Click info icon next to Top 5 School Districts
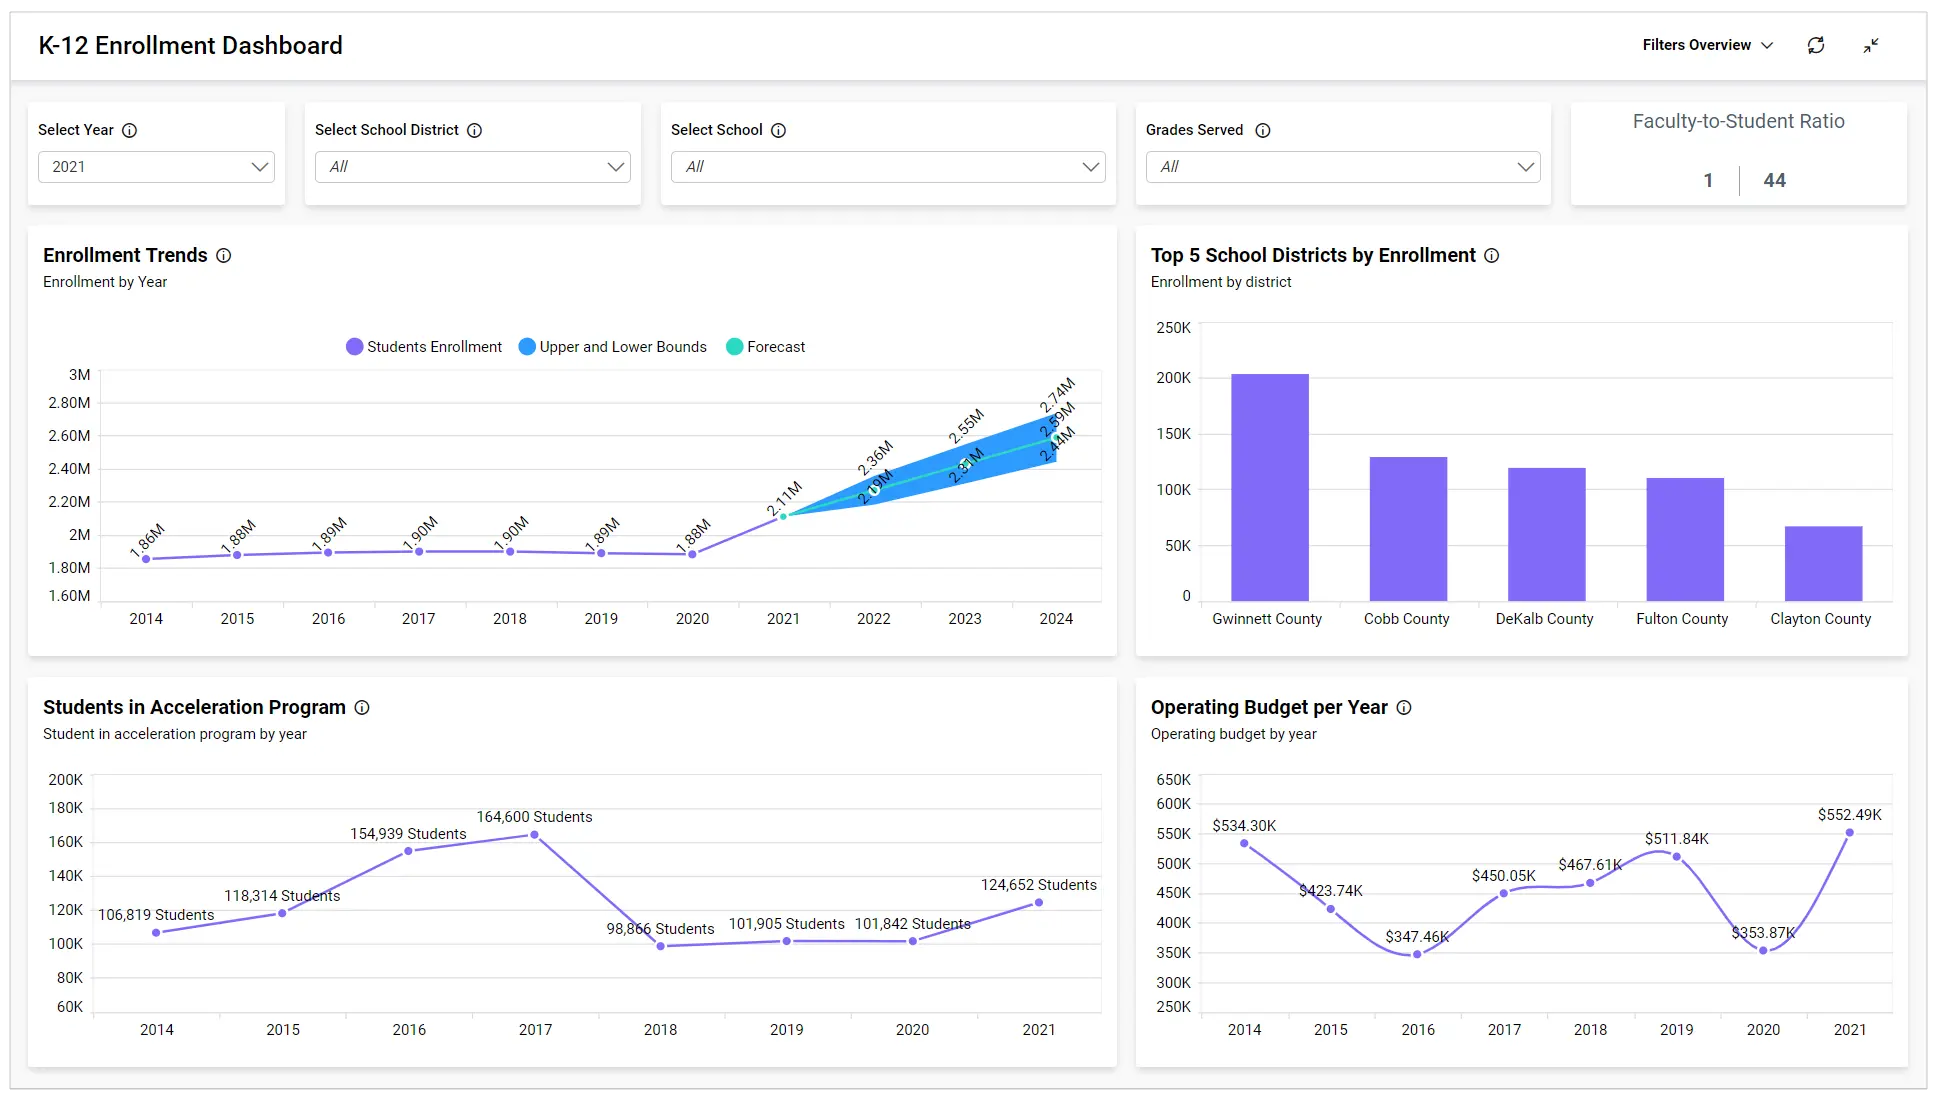The height and width of the screenshot is (1097, 1935). pos(1492,255)
